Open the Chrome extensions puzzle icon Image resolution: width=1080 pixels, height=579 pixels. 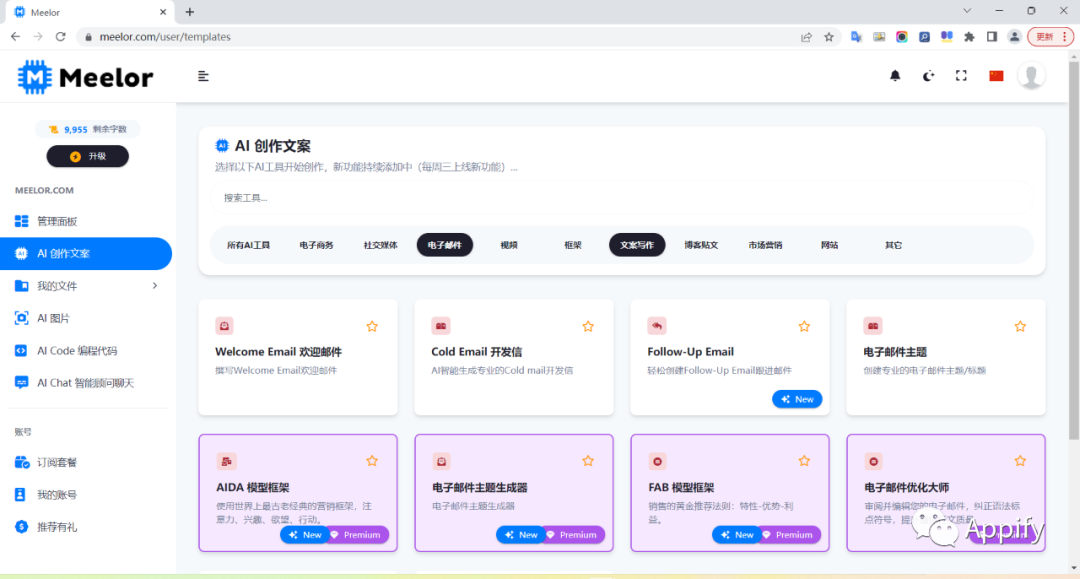[969, 36]
